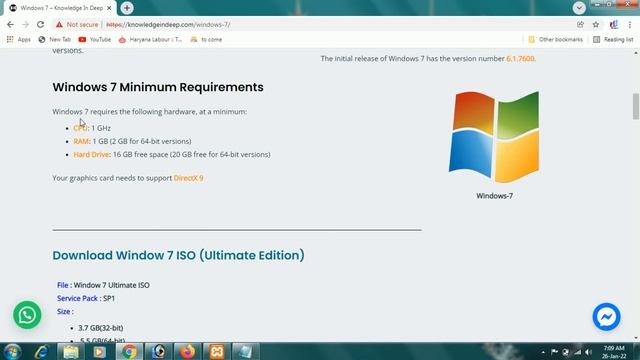Switch to Chrome in taskbar

pos(129,352)
